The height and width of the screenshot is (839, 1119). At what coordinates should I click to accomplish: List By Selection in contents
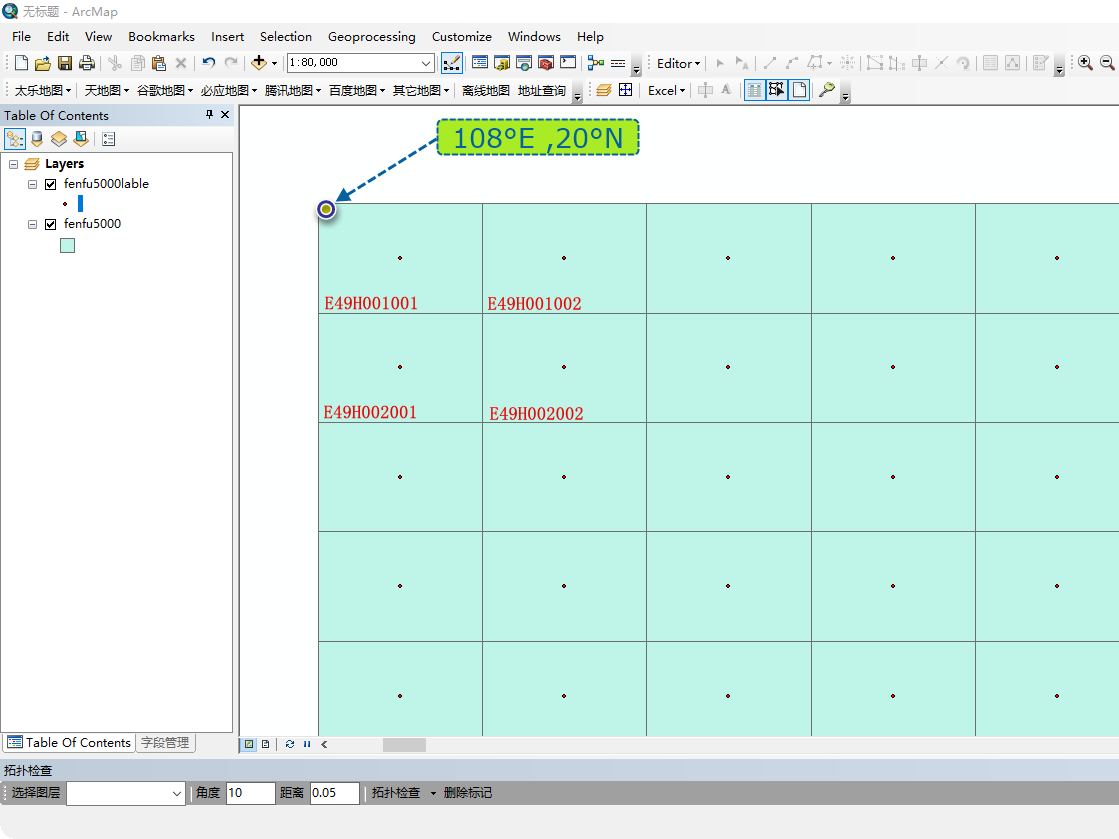click(81, 138)
